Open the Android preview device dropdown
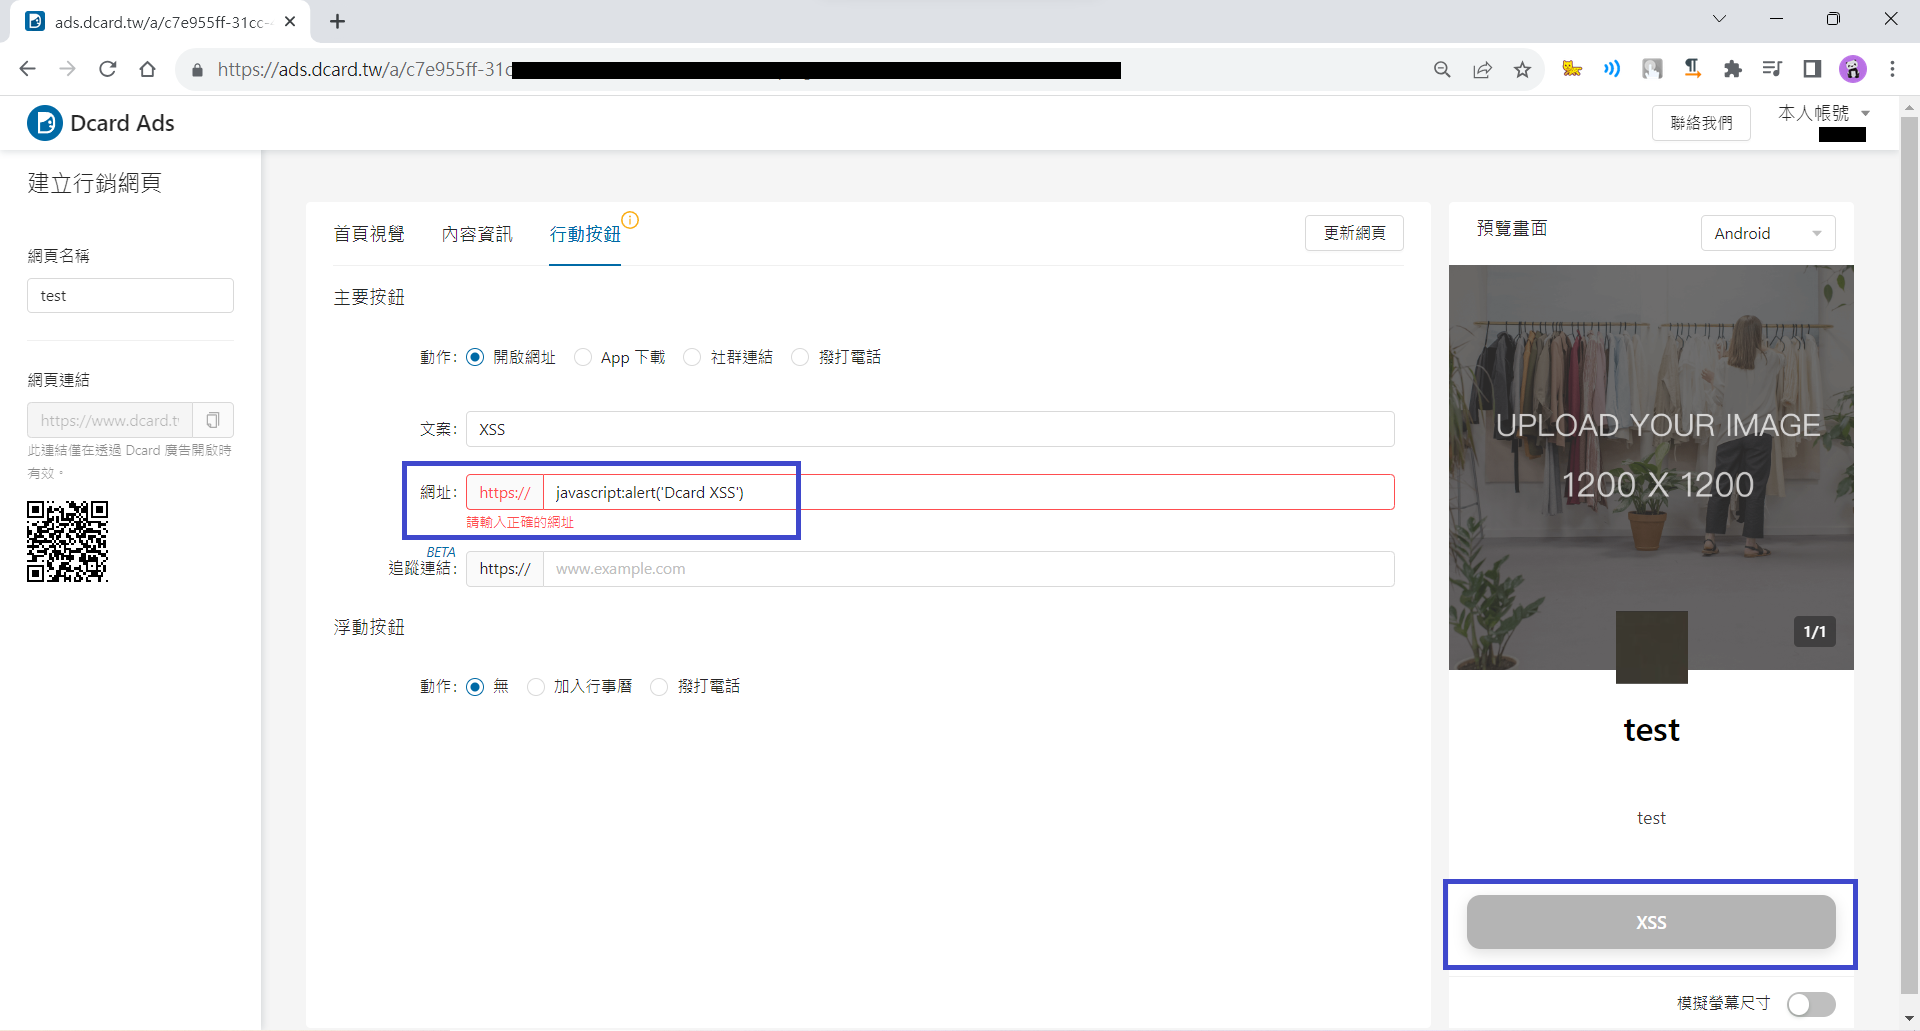The height and width of the screenshot is (1031, 1920). pos(1768,233)
